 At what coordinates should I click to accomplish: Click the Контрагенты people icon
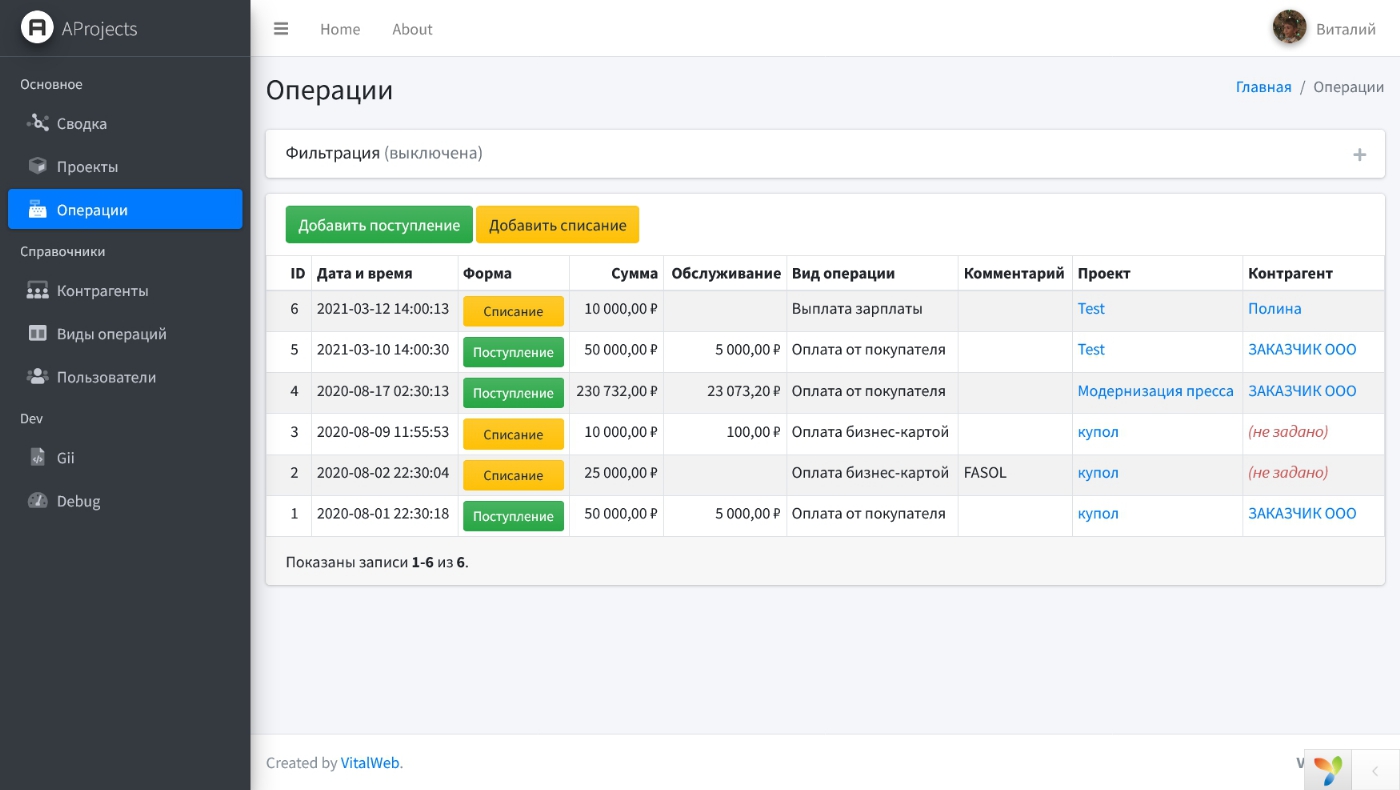[38, 290]
